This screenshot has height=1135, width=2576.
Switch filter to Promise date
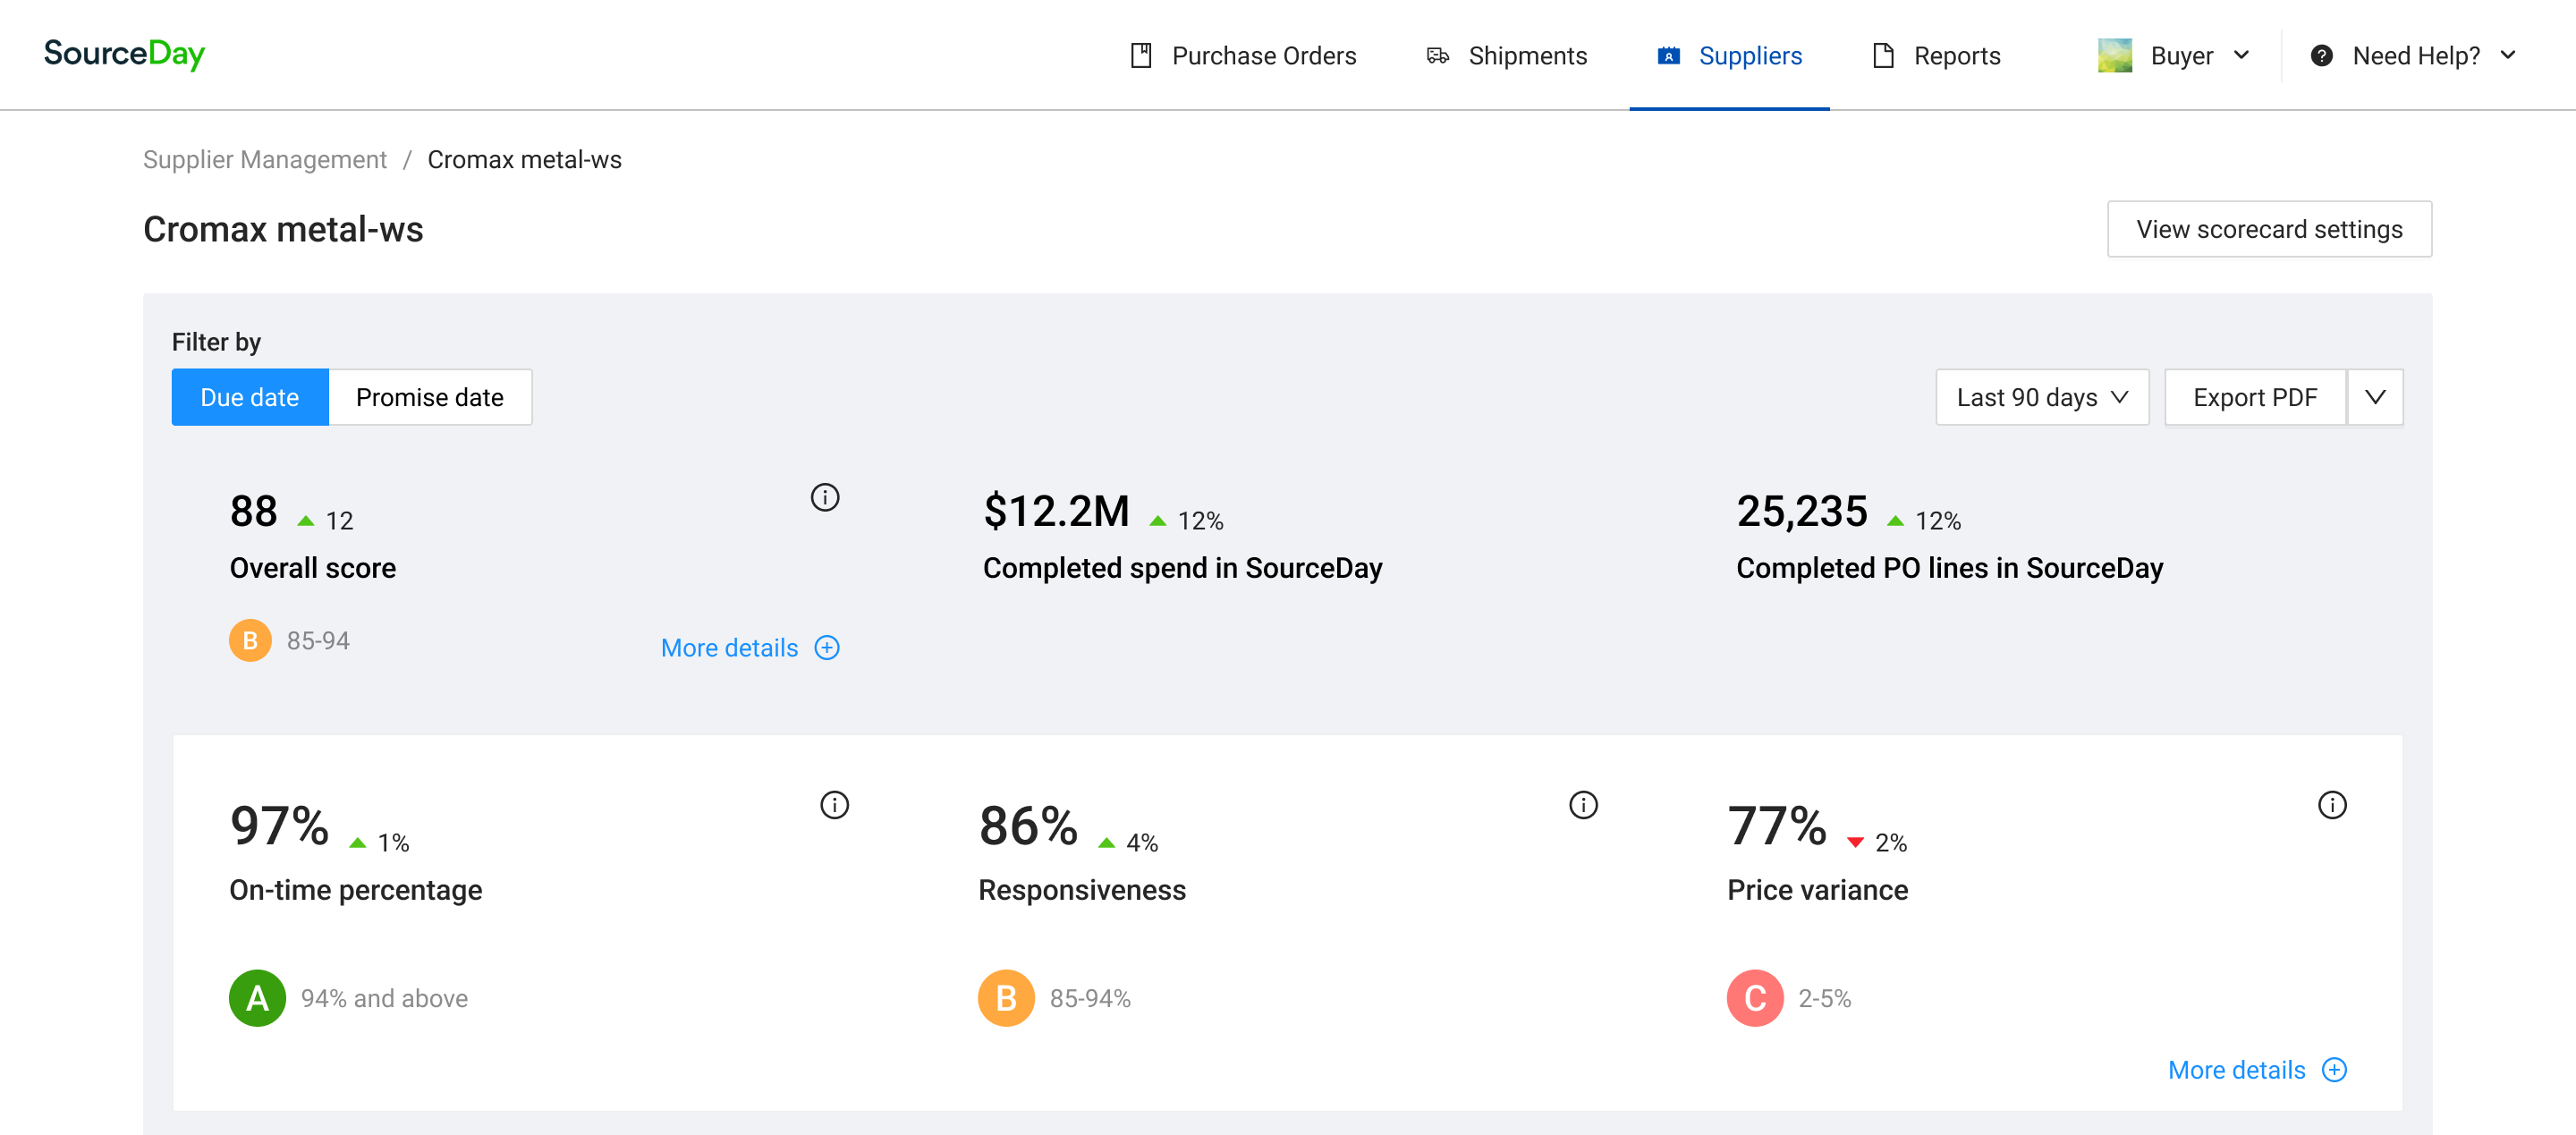430,397
